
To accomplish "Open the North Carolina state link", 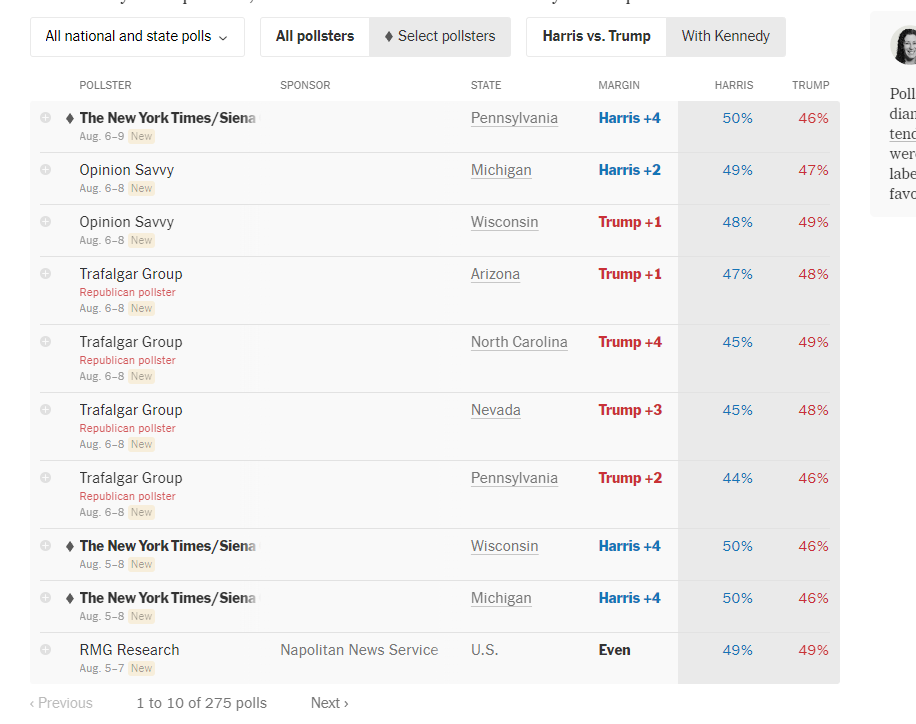I will coord(519,342).
